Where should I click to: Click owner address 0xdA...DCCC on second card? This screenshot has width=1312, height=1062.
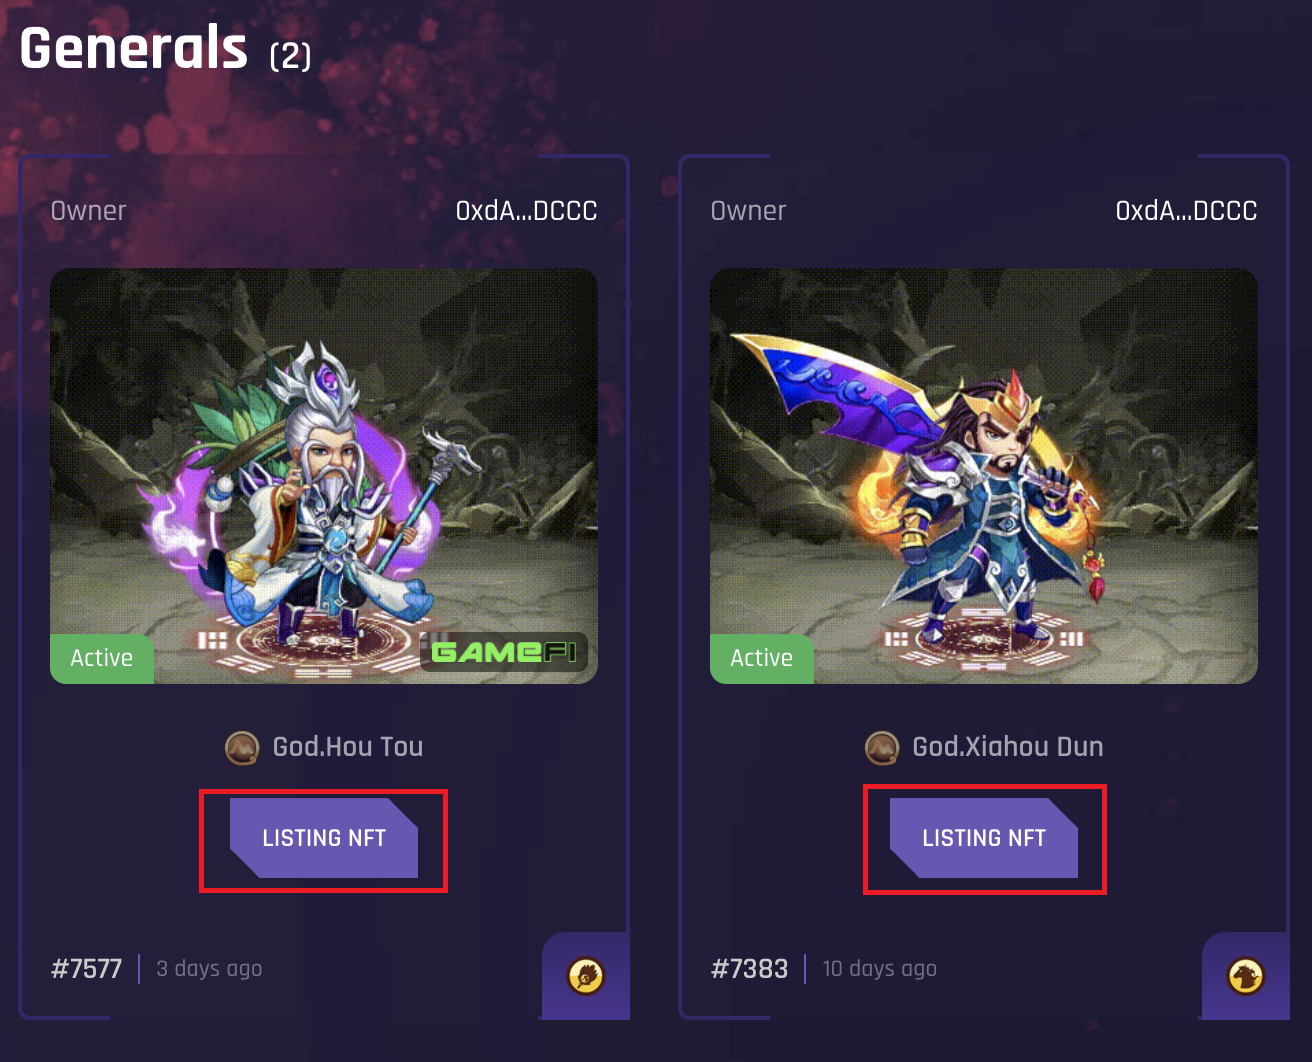click(1186, 211)
